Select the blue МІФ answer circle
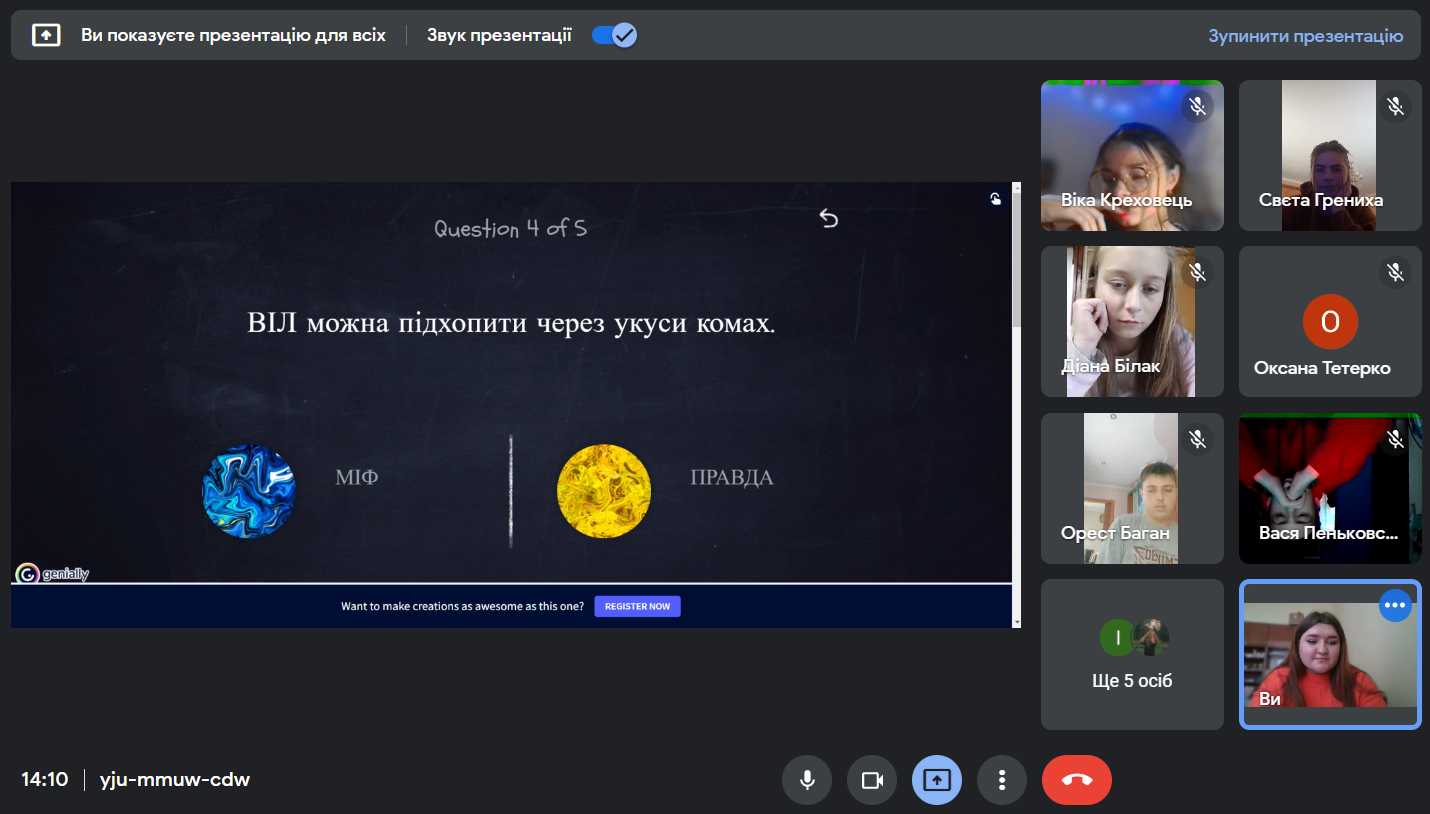Image resolution: width=1430 pixels, height=814 pixels. pyautogui.click(x=249, y=491)
